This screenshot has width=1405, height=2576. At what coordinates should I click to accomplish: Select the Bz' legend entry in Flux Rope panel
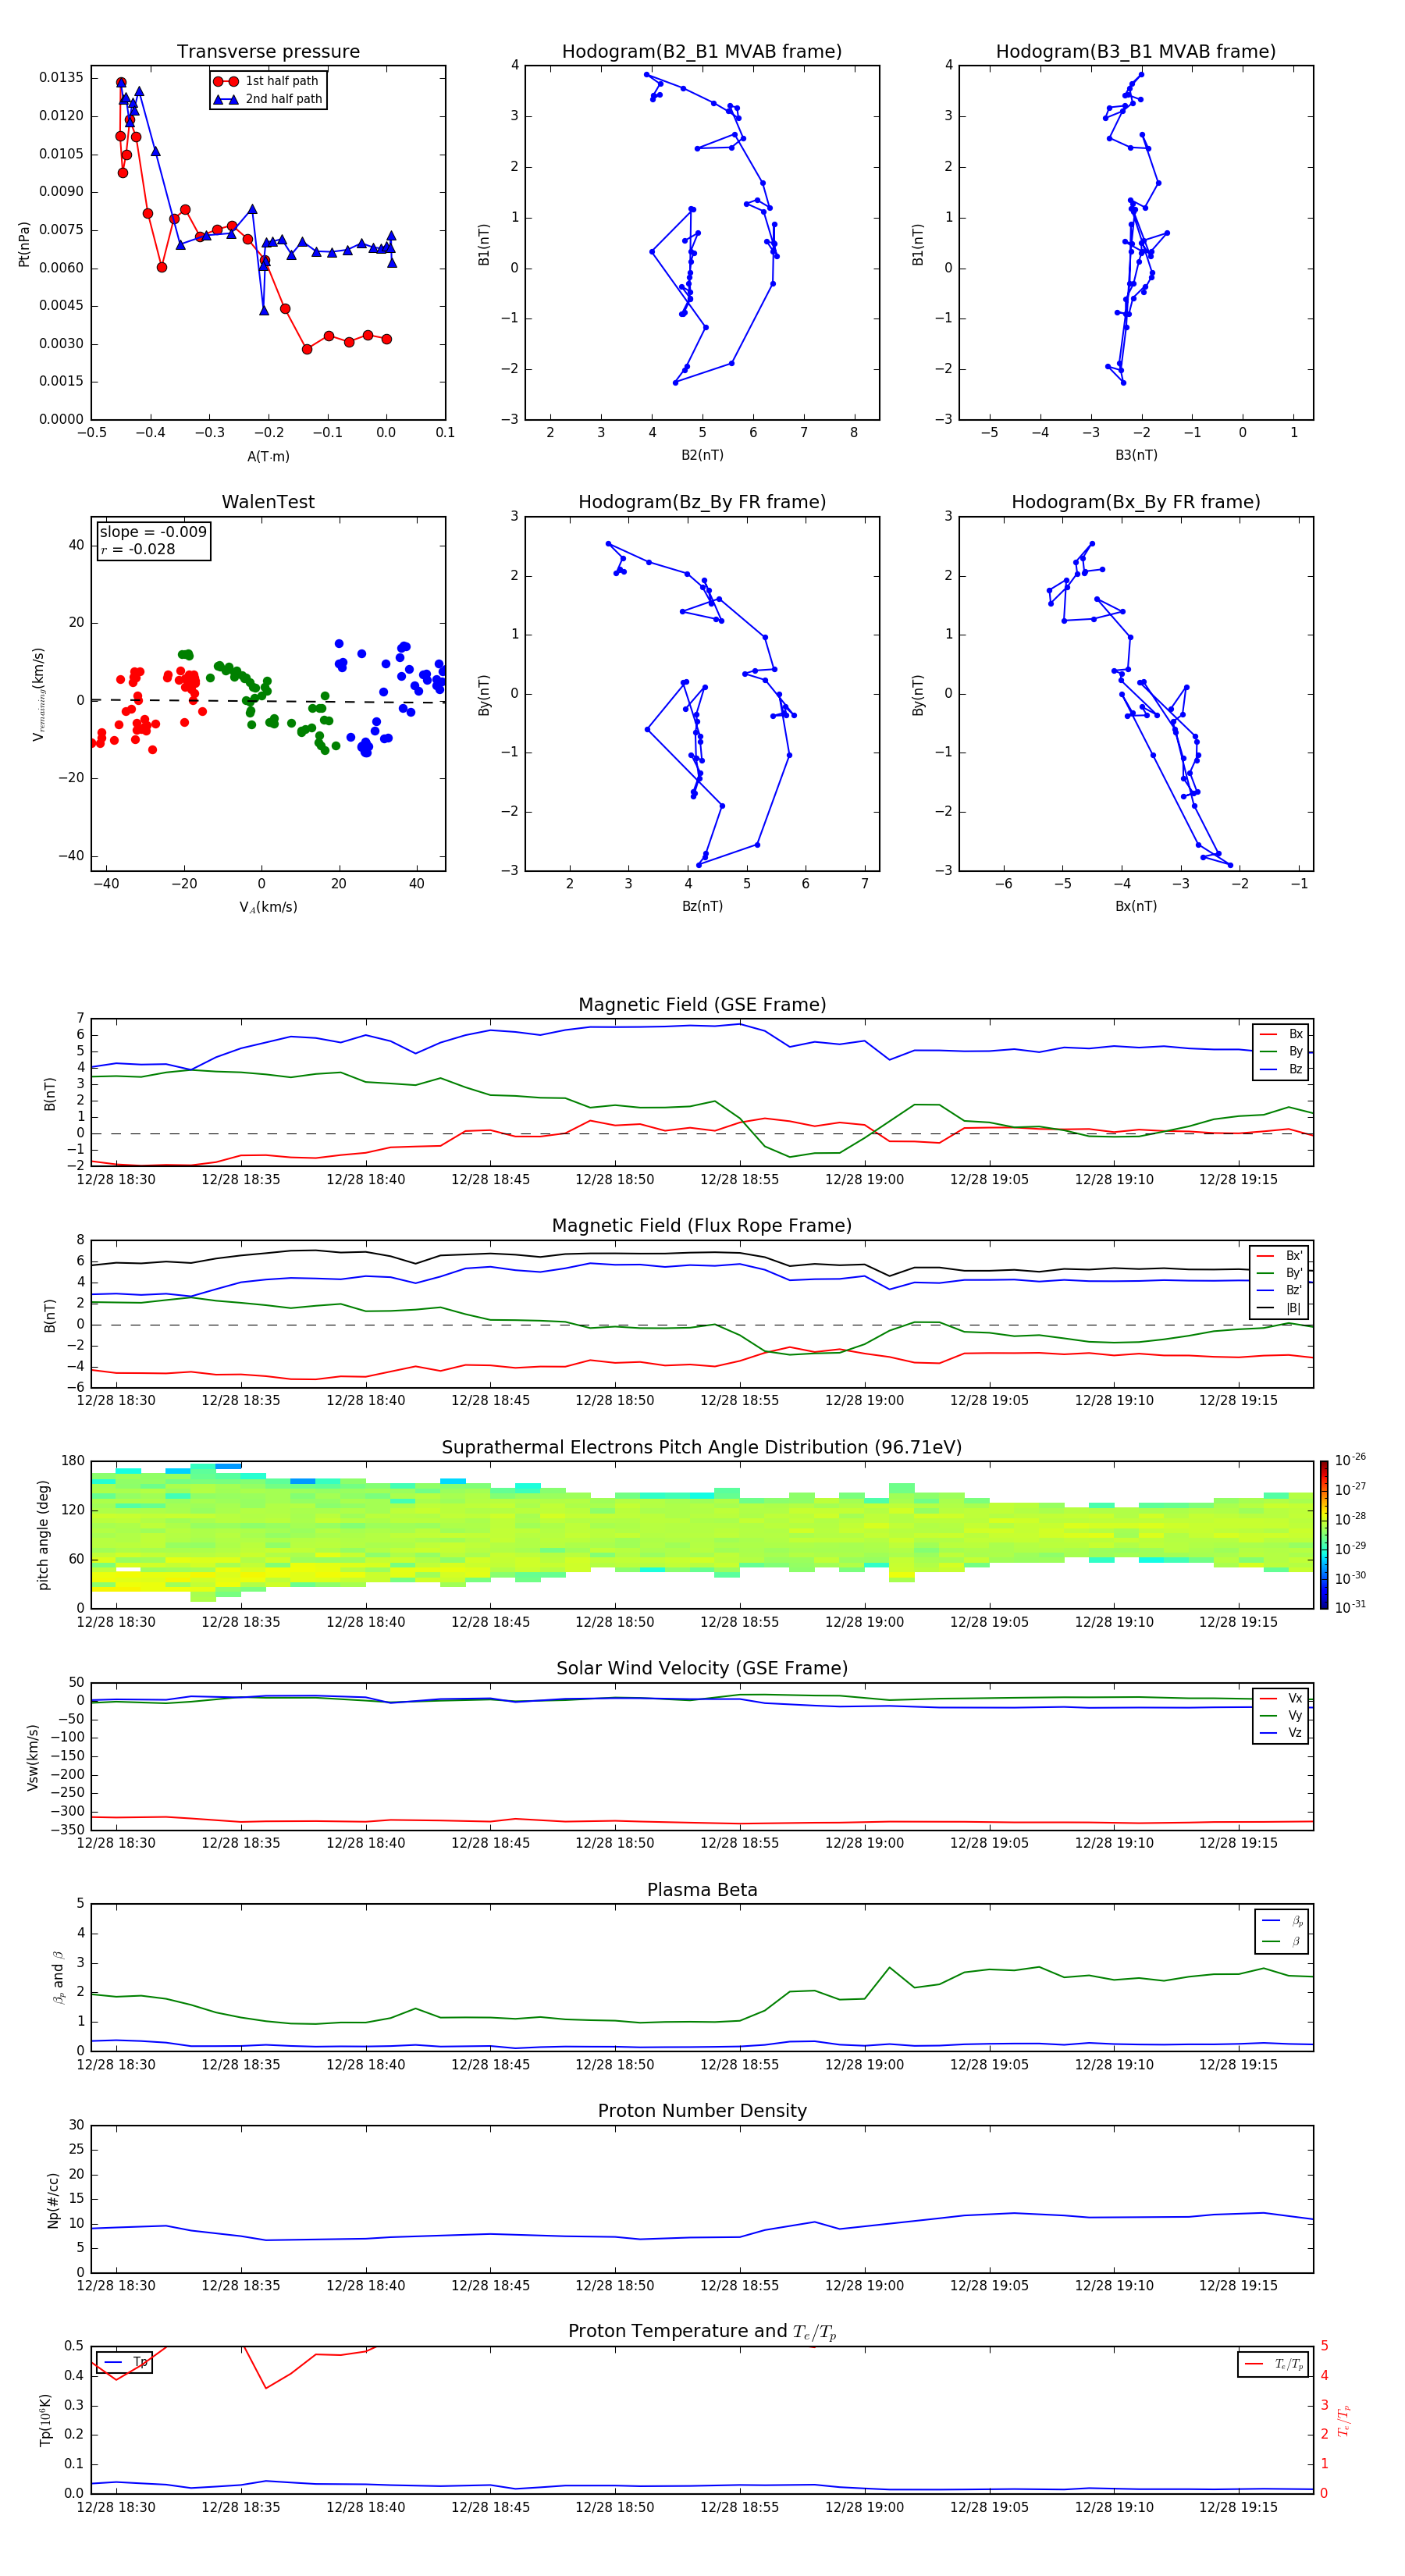pos(1279,1290)
